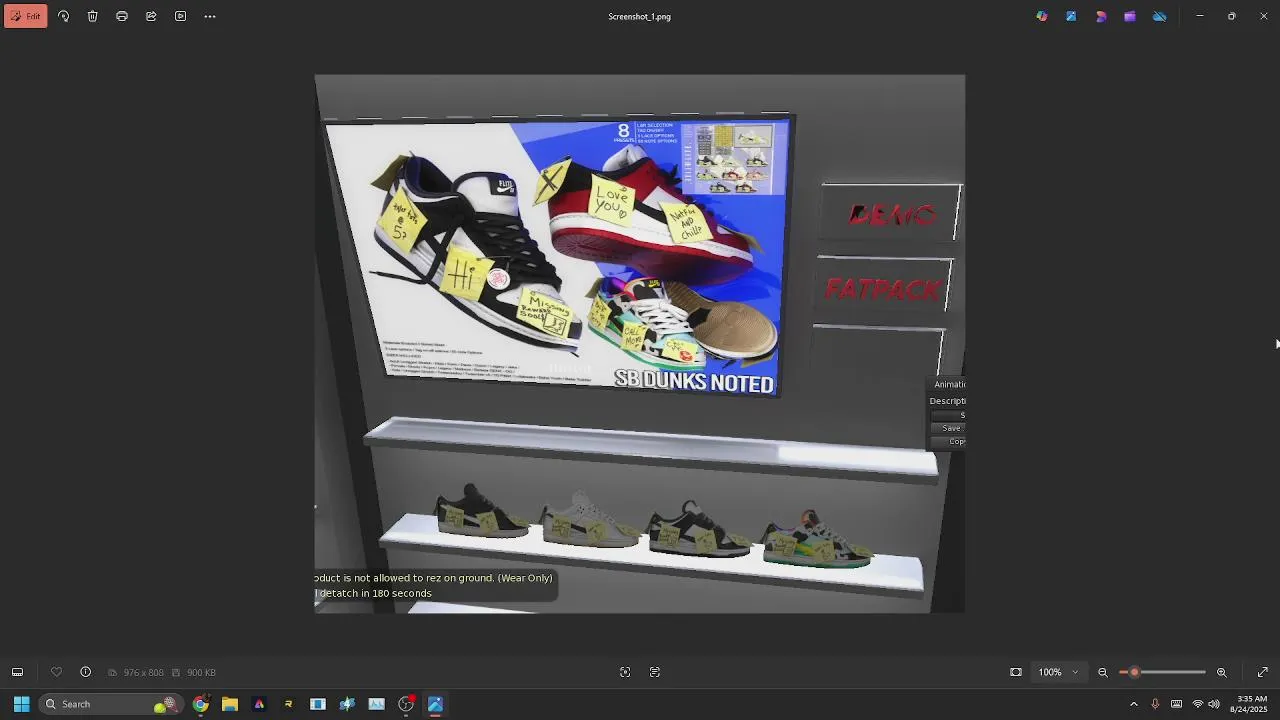Open the Microsoft 365 Copilot icon

pyautogui.click(x=1042, y=16)
